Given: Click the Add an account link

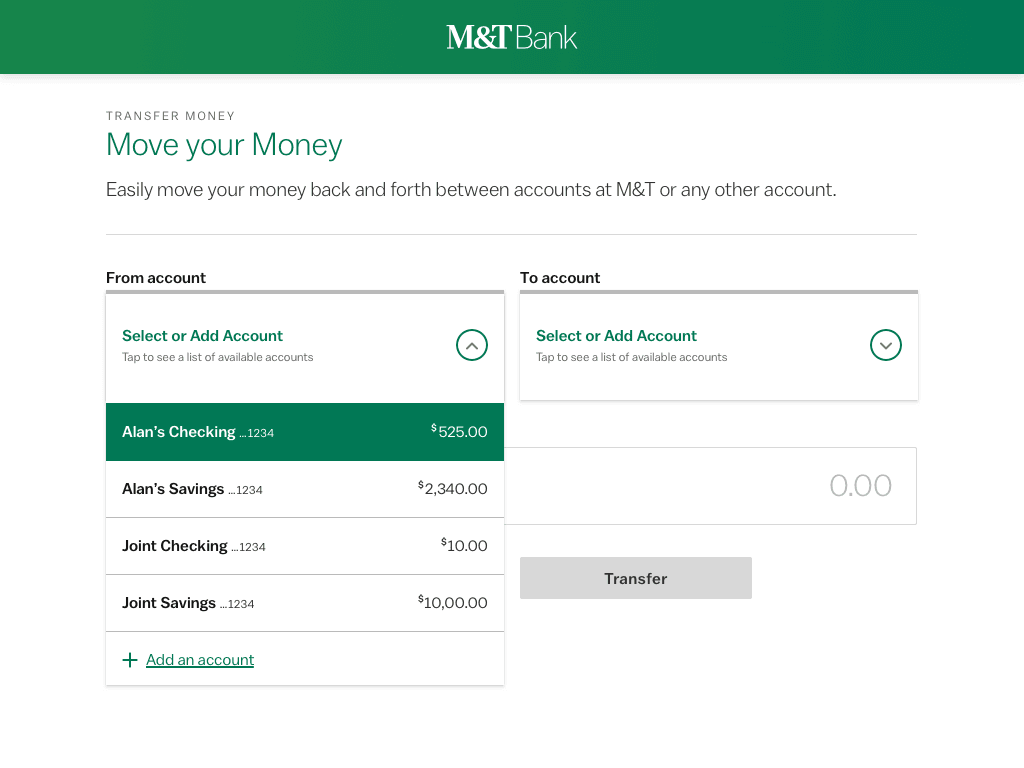Looking at the screenshot, I should (x=200, y=660).
